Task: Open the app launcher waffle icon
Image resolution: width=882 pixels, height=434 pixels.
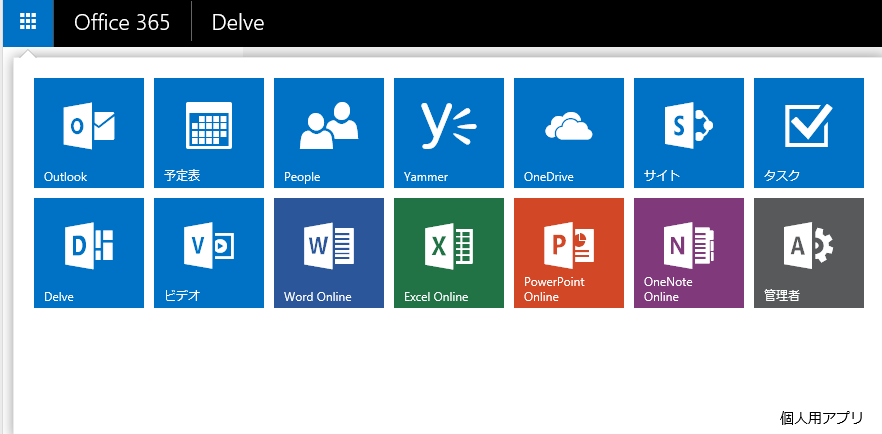Action: click(28, 23)
